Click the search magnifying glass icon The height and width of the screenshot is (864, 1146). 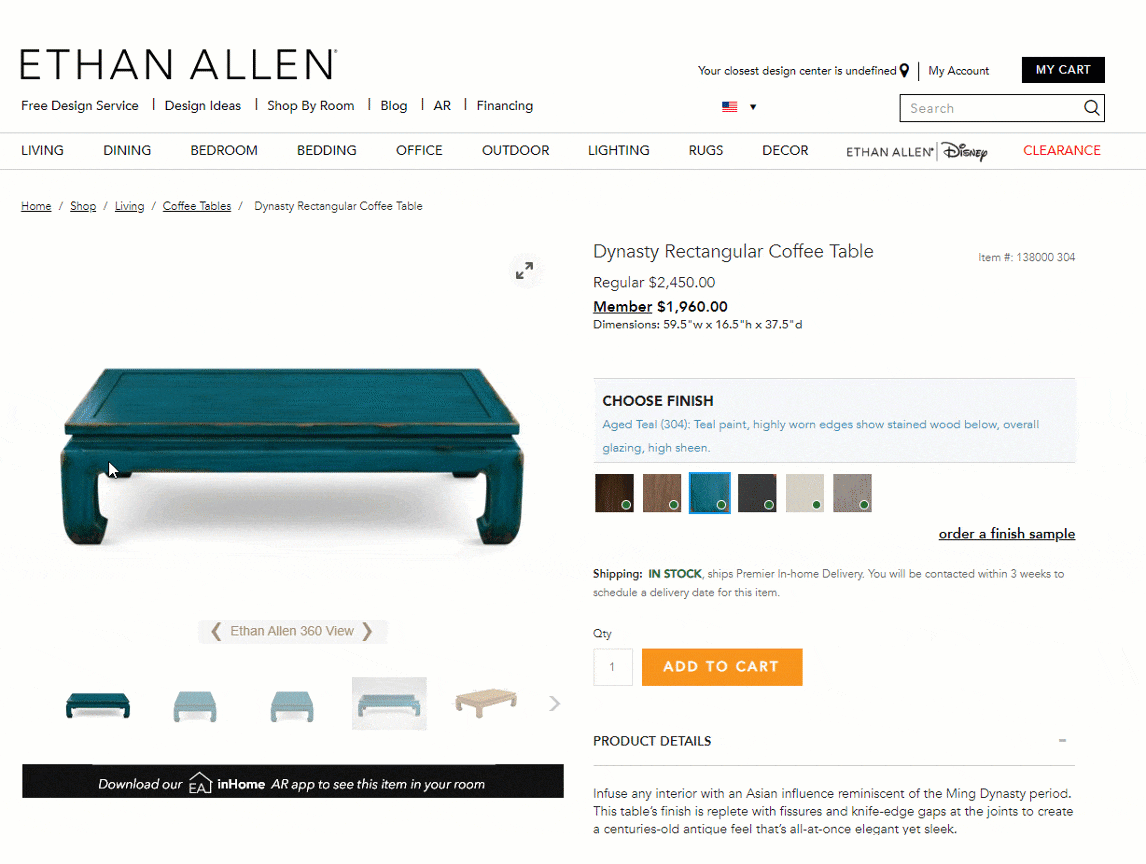tap(1091, 108)
